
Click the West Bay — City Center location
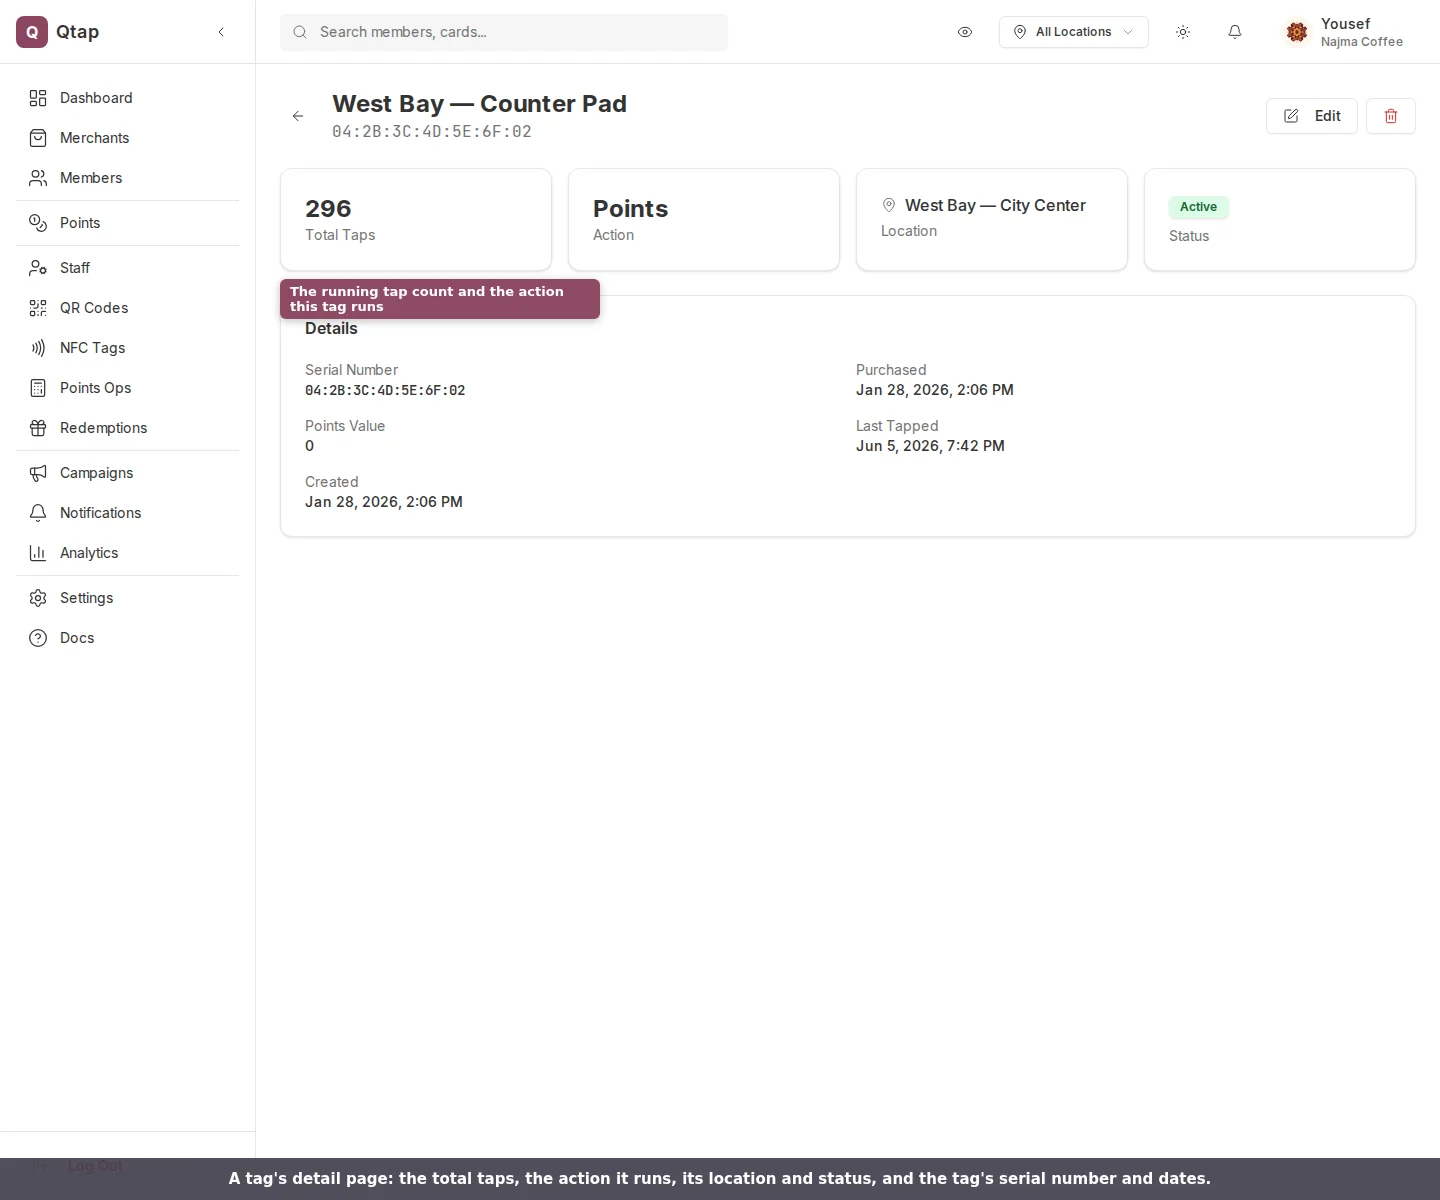995,205
